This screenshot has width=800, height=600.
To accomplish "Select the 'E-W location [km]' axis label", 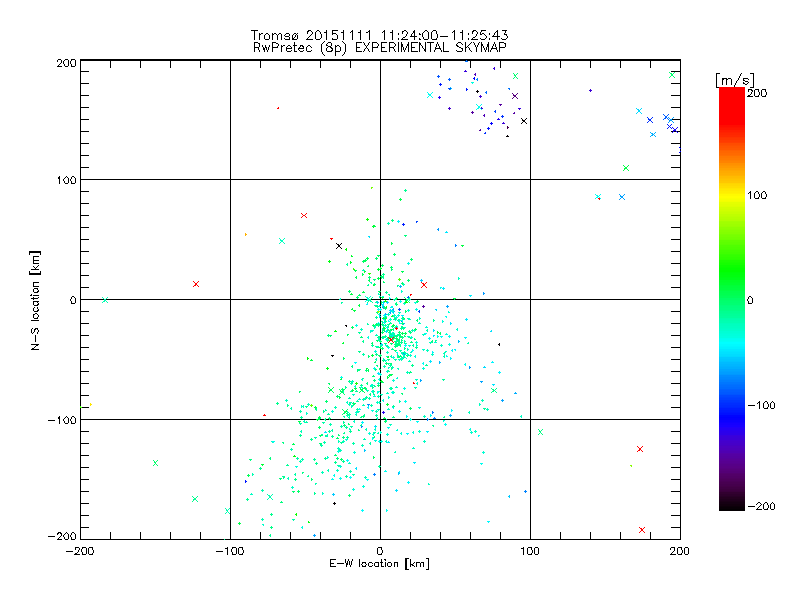I will pyautogui.click(x=379, y=563).
